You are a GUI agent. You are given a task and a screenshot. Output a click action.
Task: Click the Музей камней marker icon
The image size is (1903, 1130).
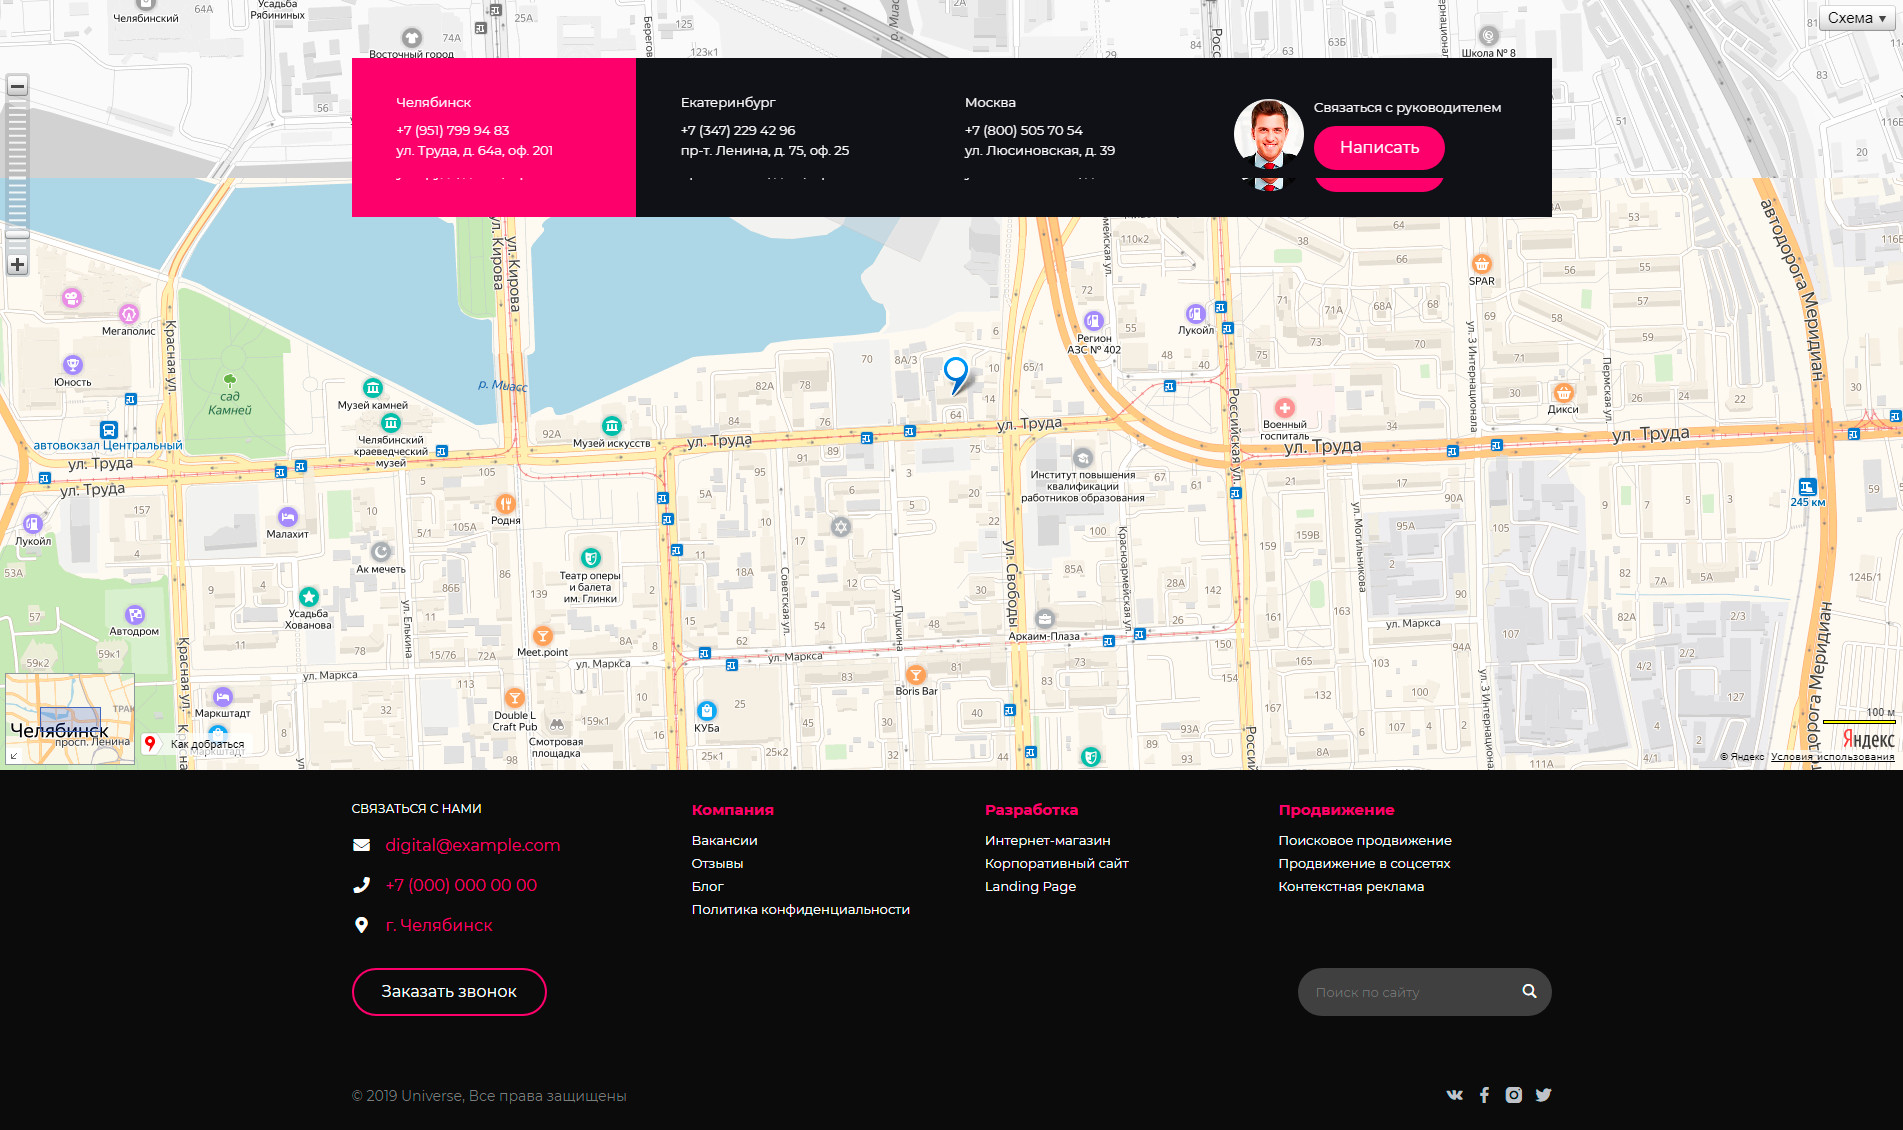pyautogui.click(x=373, y=388)
